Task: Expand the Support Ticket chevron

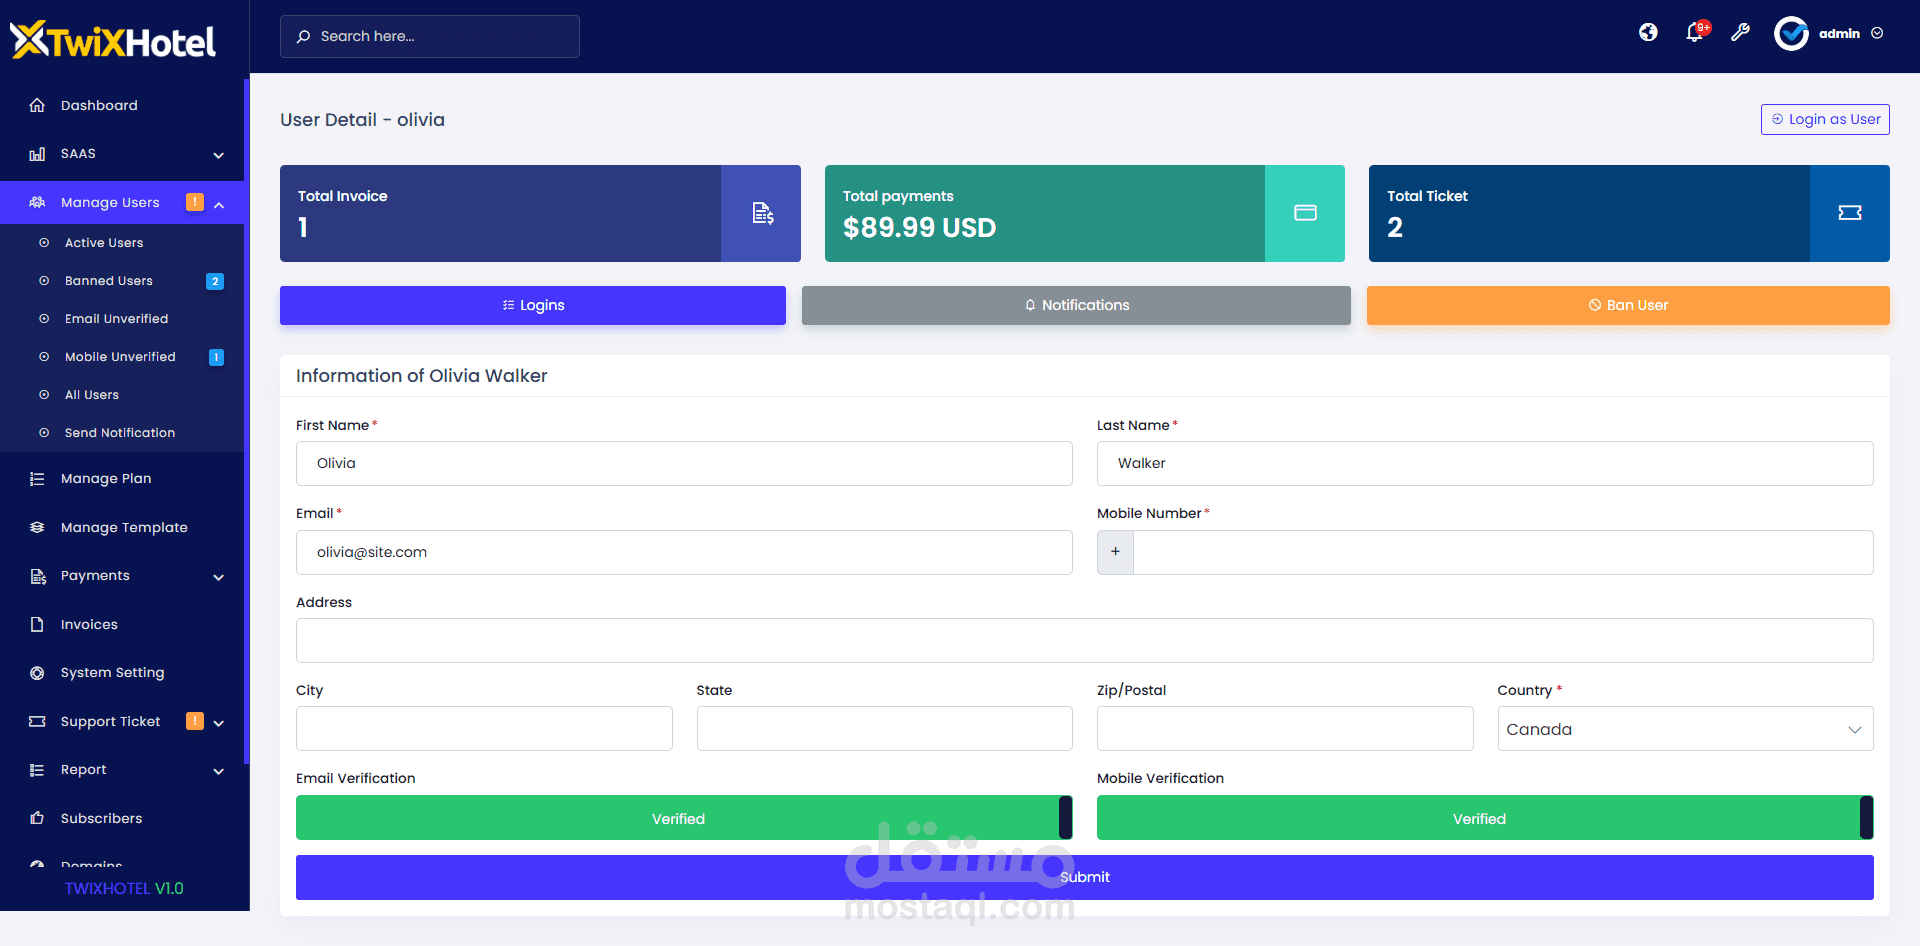Action: tap(219, 723)
